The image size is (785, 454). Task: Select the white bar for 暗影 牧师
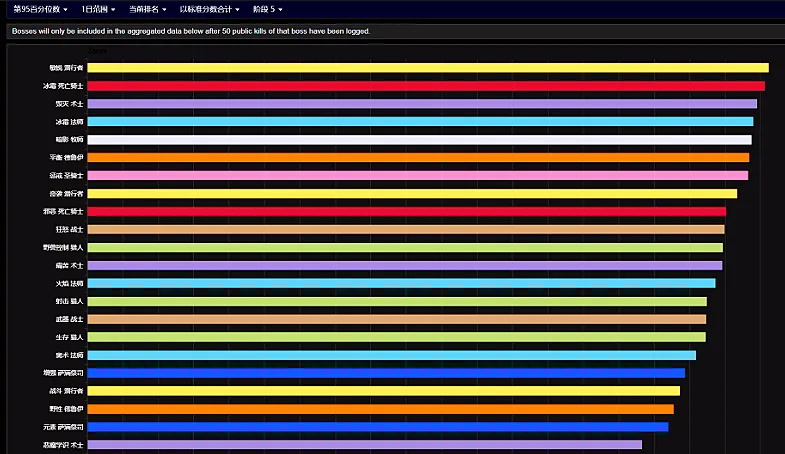pyautogui.click(x=420, y=140)
